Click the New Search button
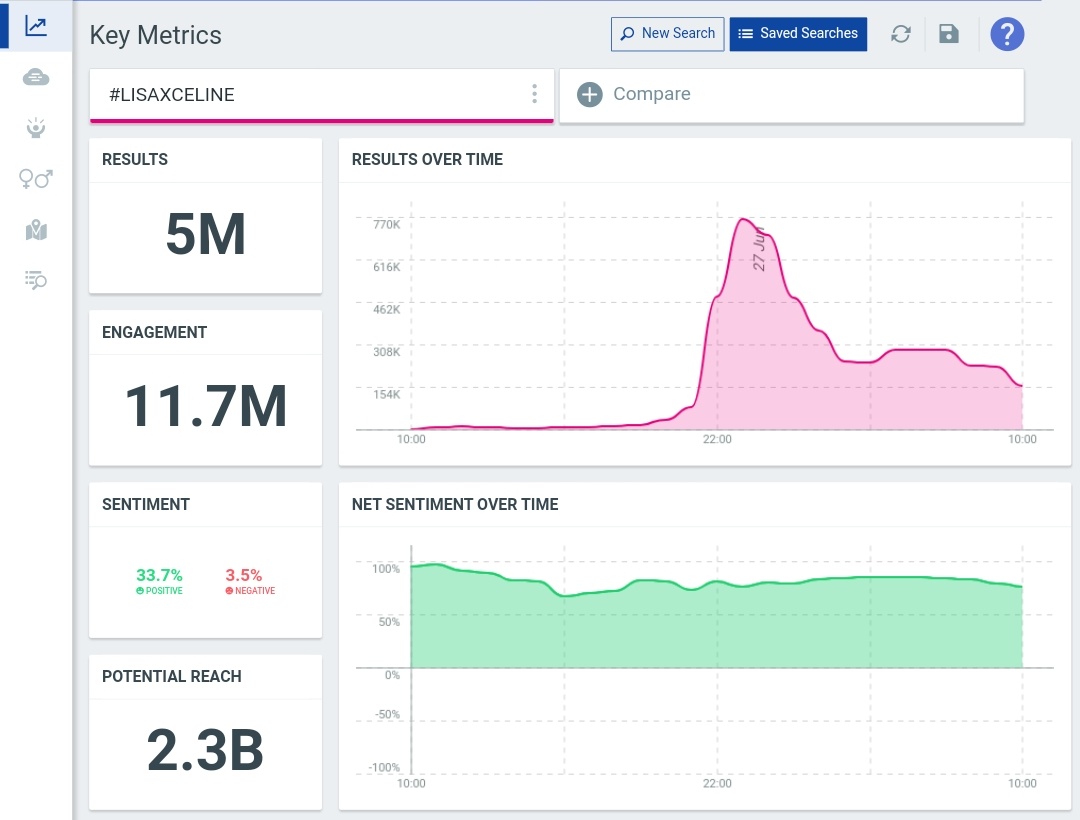 667,34
